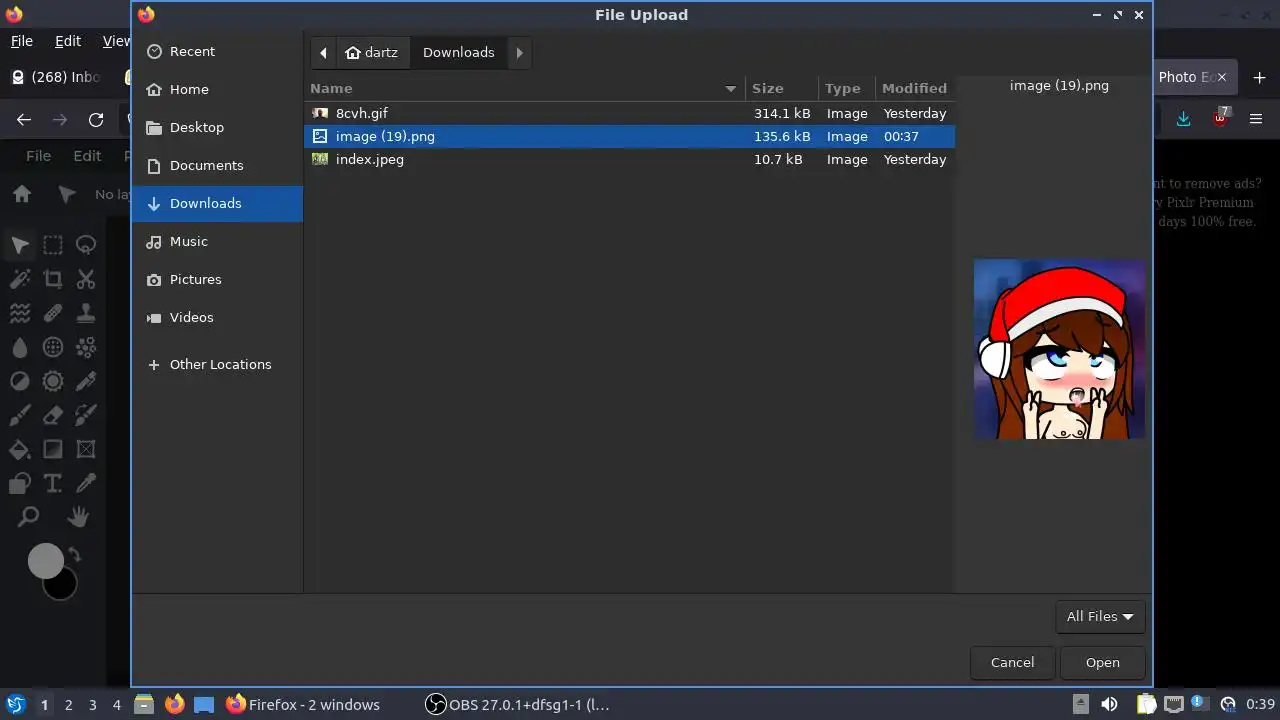This screenshot has width=1280, height=720.
Task: Click Pixlr Home icon
Action: (x=22, y=194)
